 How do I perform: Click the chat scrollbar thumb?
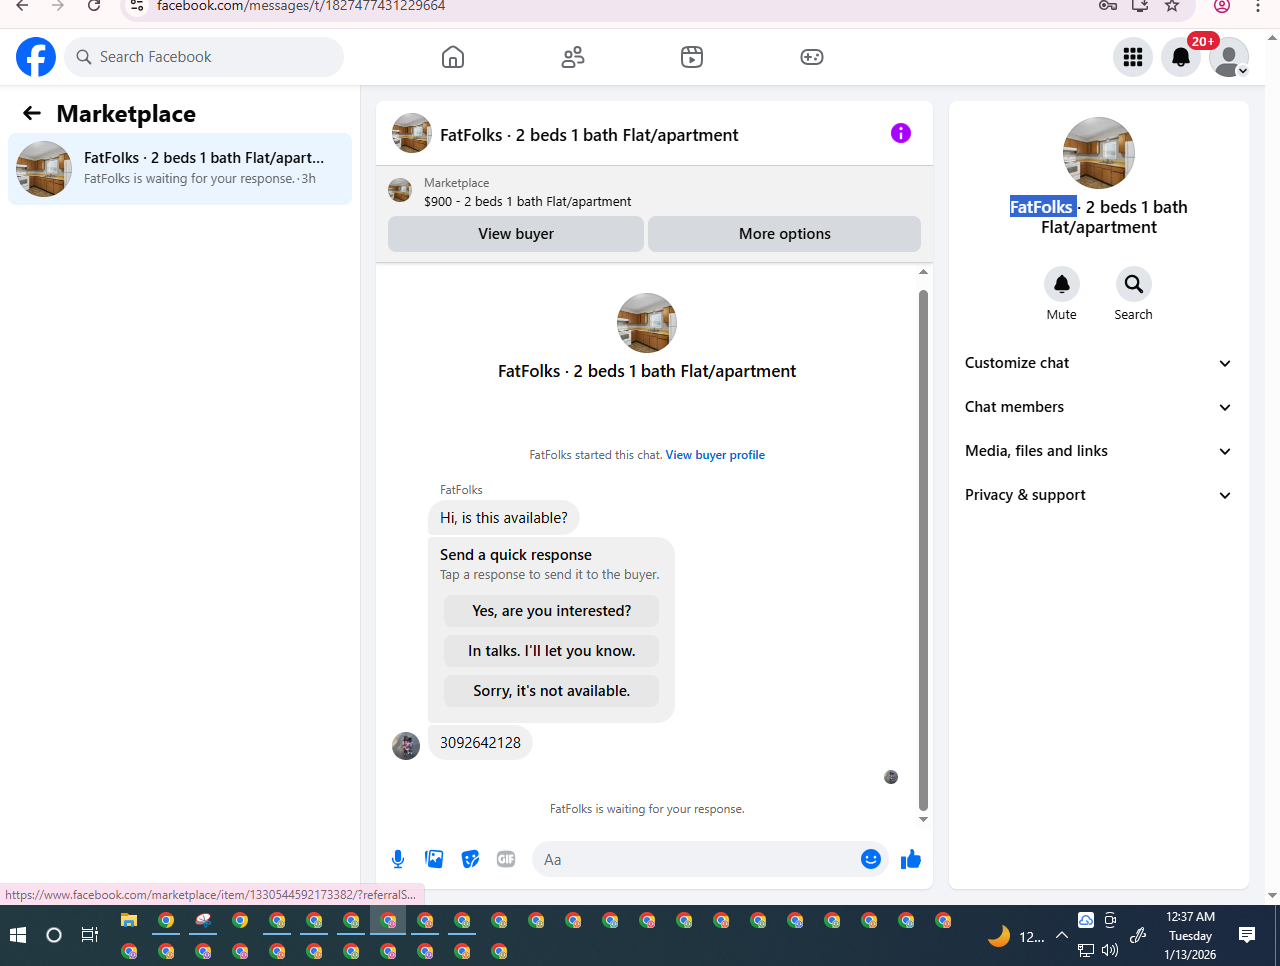click(x=923, y=550)
